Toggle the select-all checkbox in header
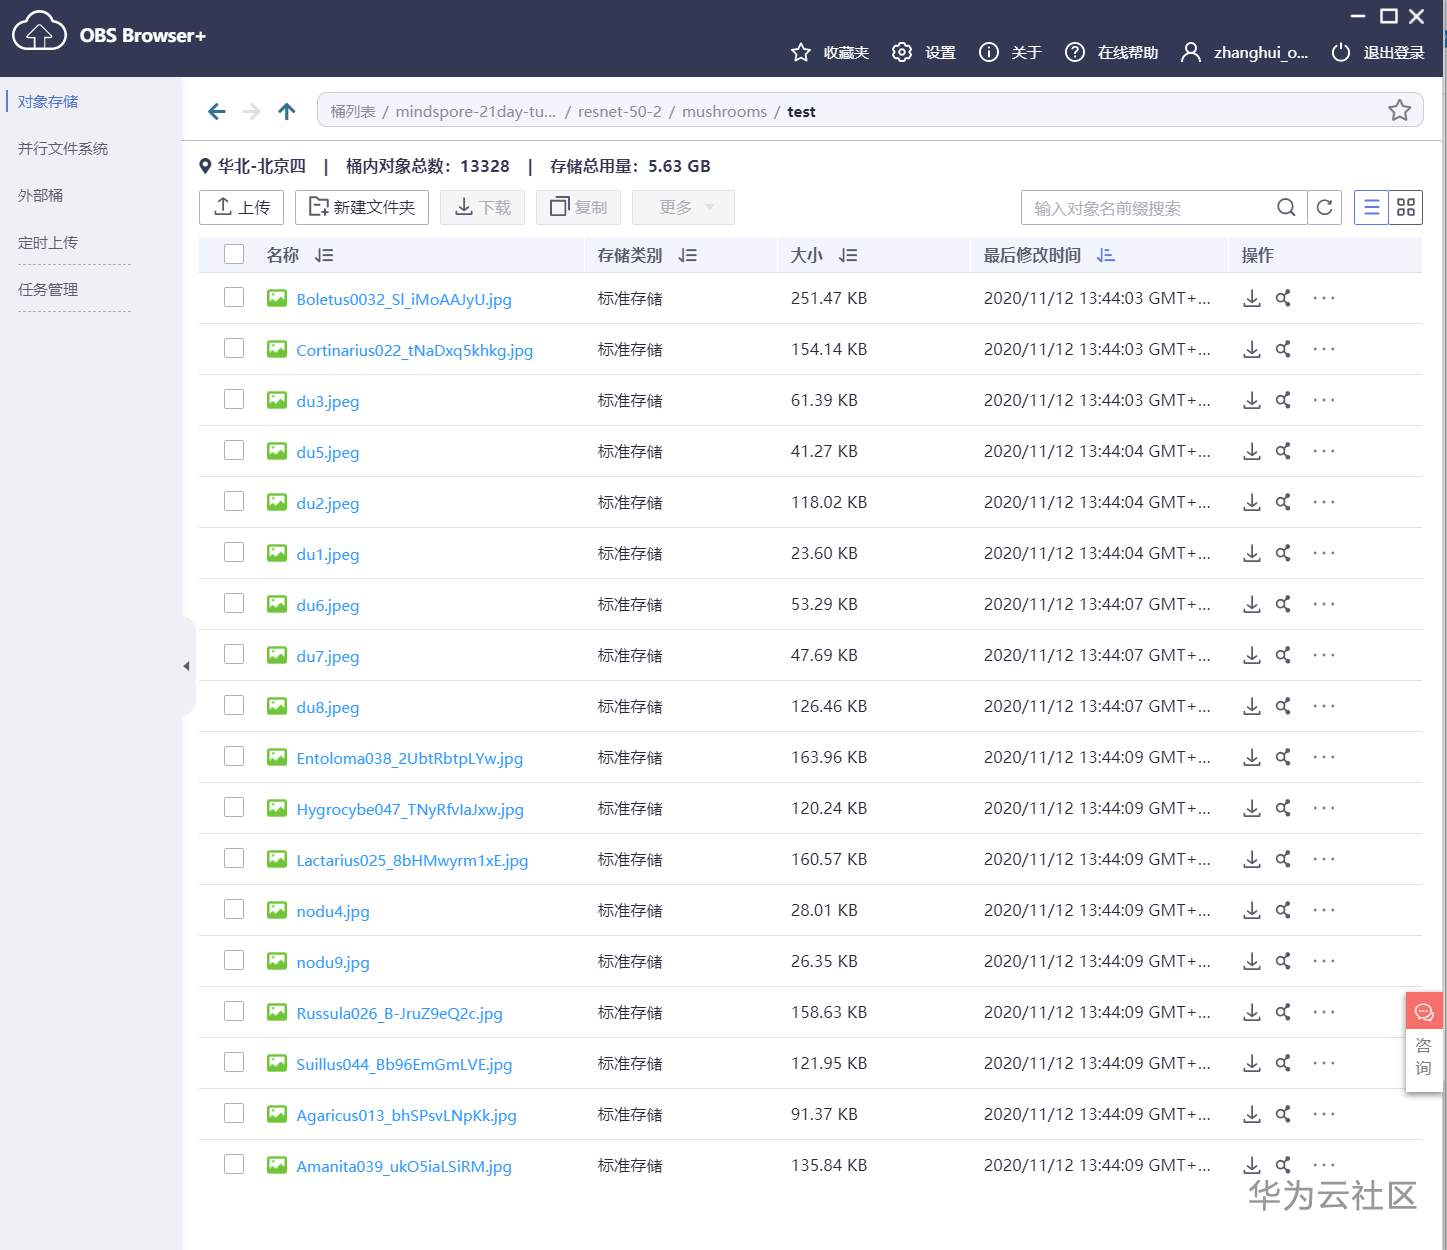The height and width of the screenshot is (1250, 1447). (x=234, y=254)
